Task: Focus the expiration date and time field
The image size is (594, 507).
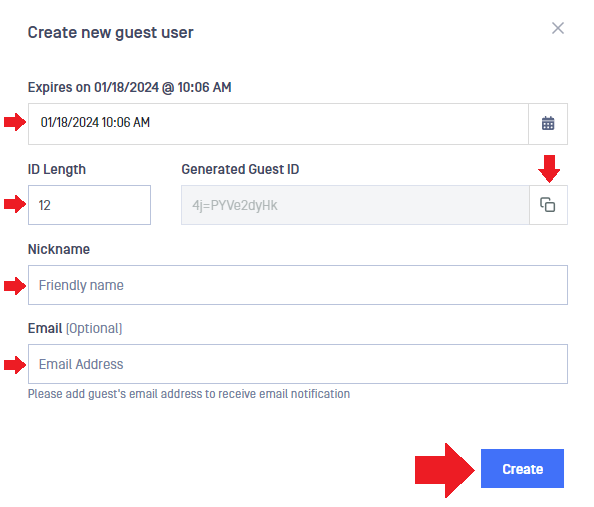Action: point(278,124)
